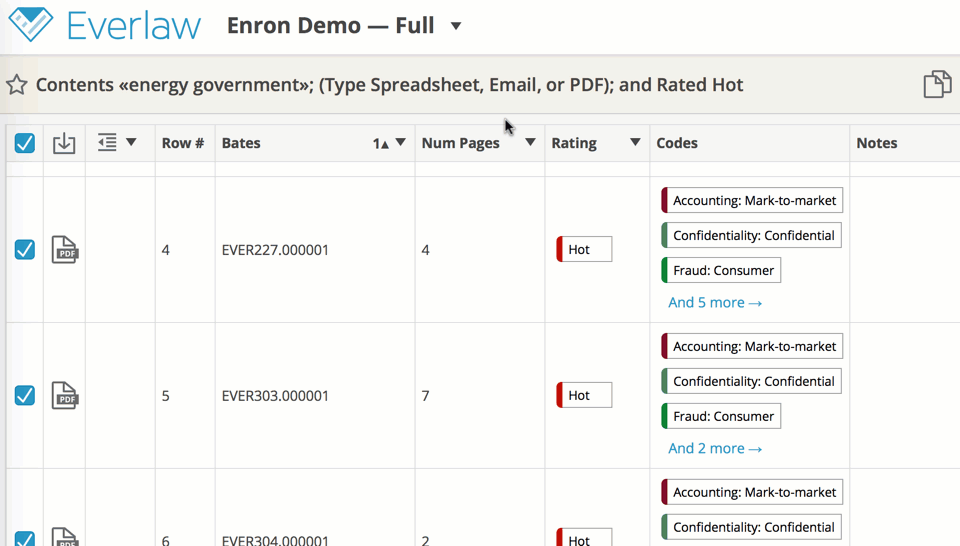Click row 4 Accounting: Mark-to-market code
This screenshot has width=960, height=546.
point(752,200)
